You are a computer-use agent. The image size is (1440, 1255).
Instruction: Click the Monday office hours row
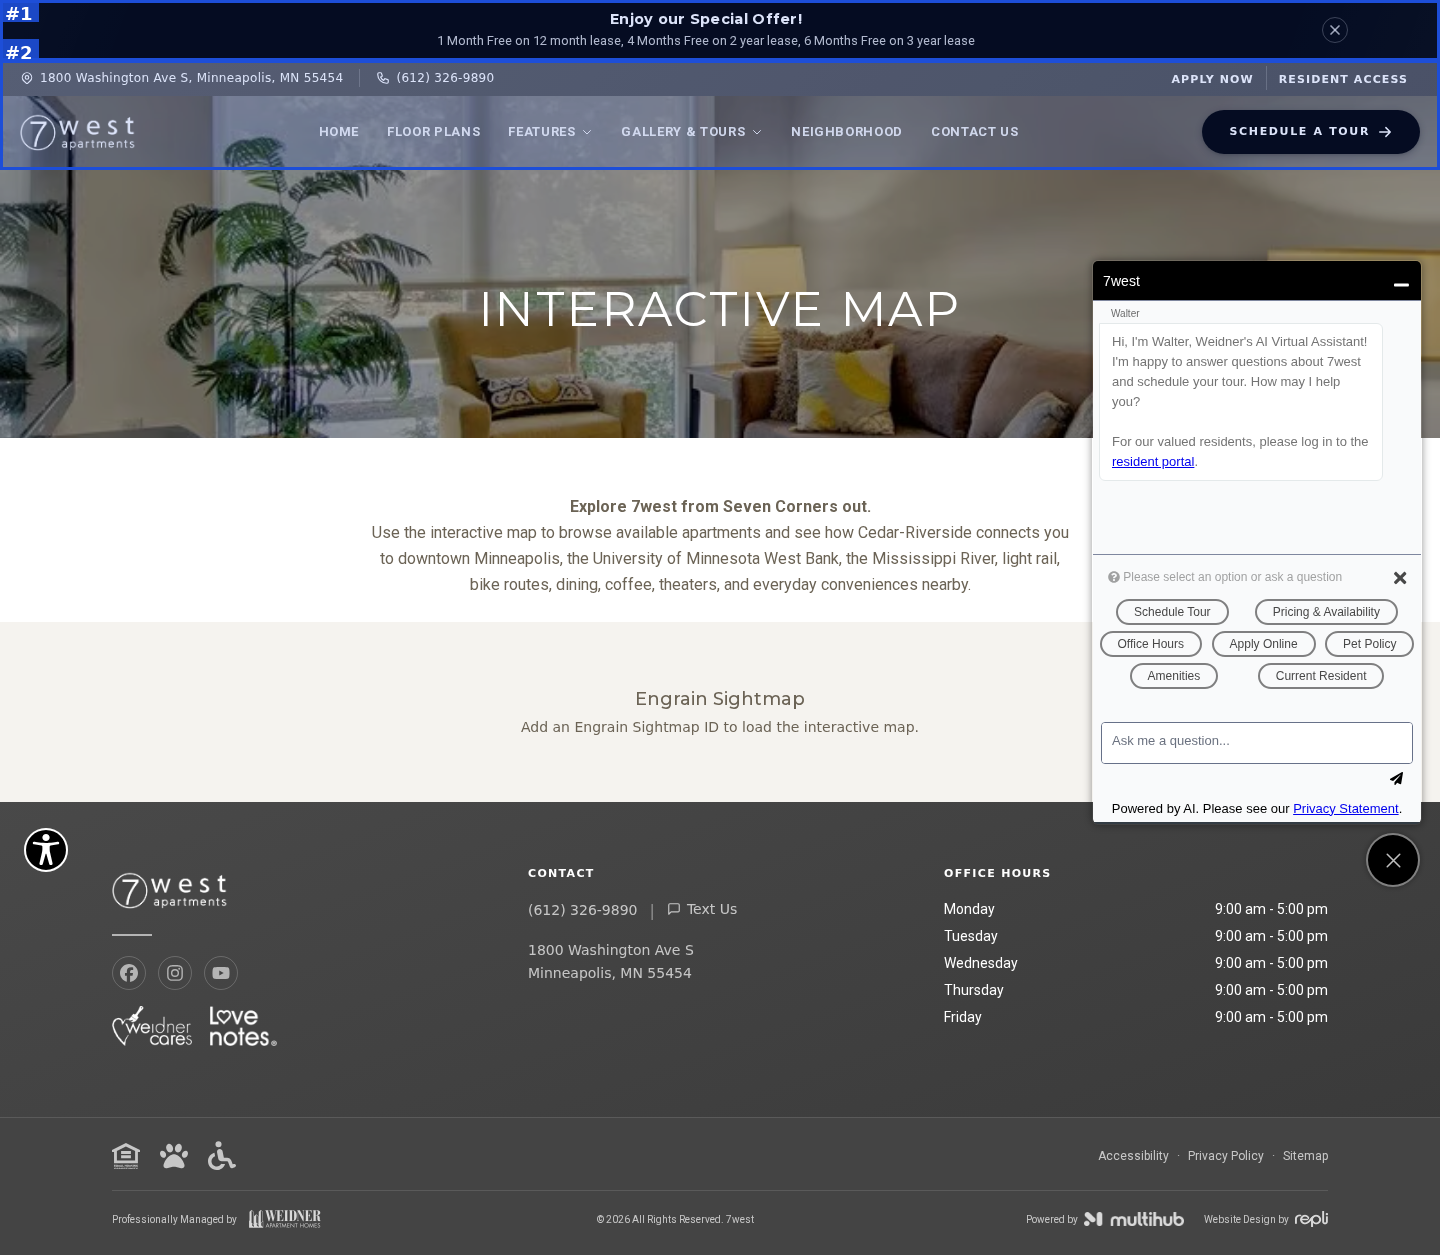[1136, 909]
